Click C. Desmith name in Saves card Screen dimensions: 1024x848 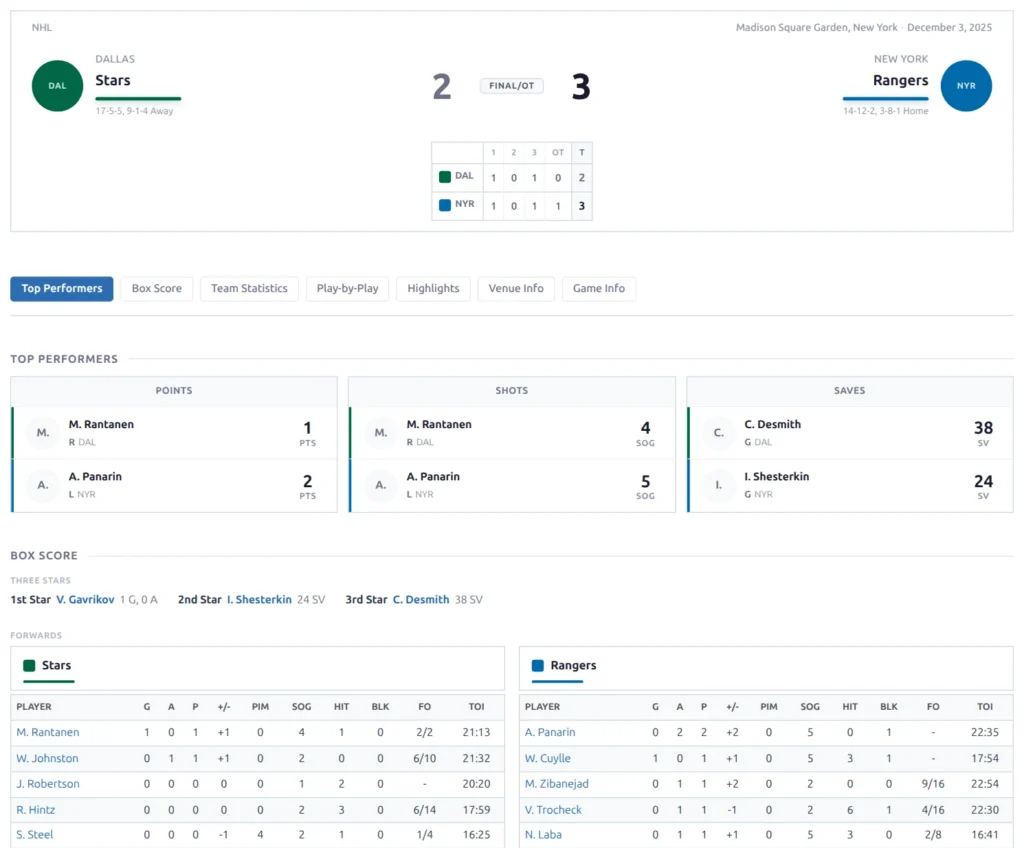coord(773,425)
